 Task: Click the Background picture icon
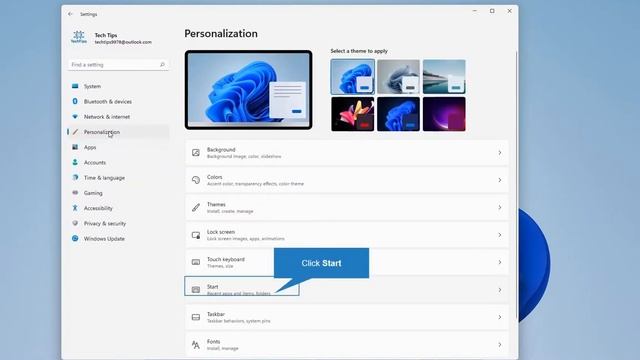click(196, 153)
